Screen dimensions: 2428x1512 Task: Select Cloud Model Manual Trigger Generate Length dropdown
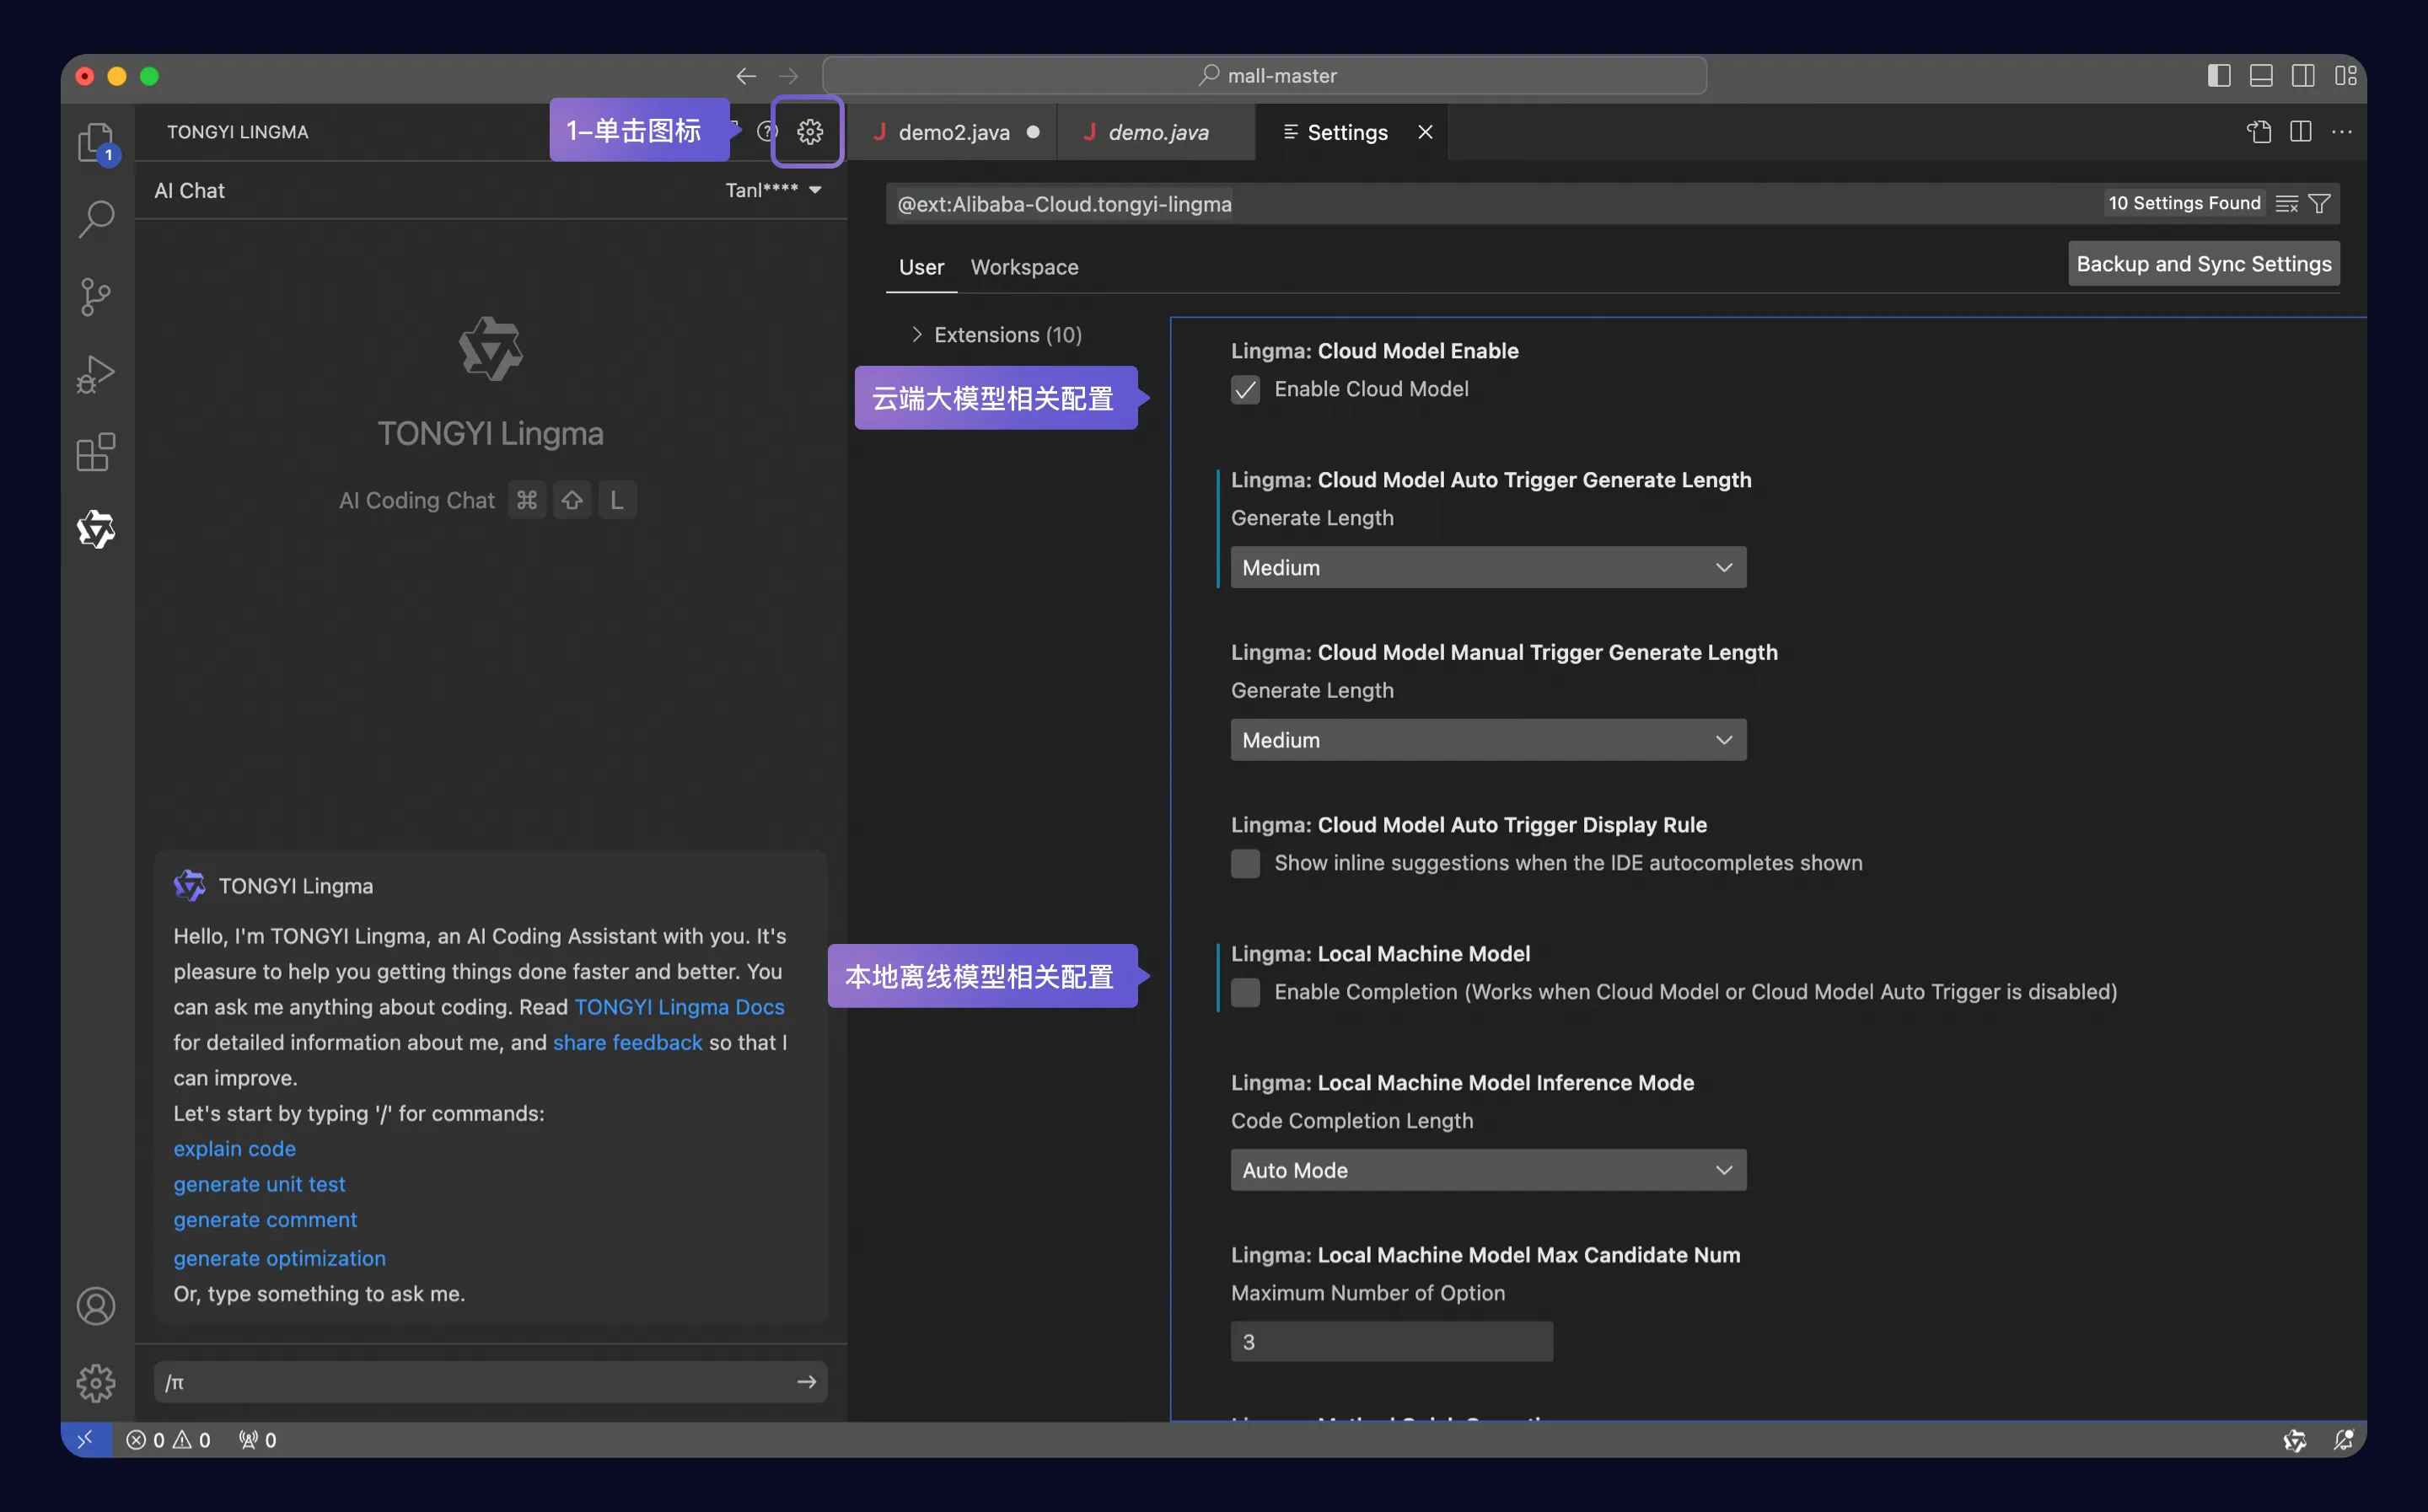tap(1487, 738)
